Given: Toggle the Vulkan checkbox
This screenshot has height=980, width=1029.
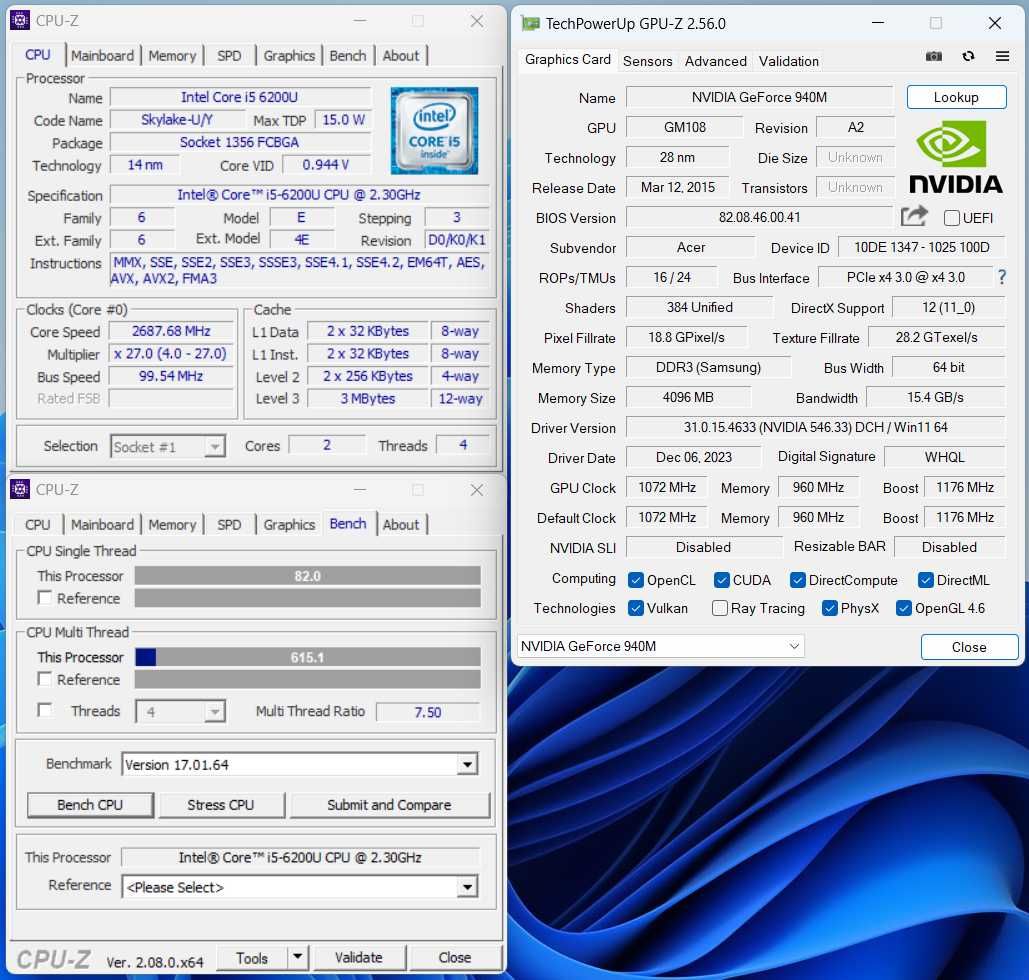Looking at the screenshot, I should click(635, 608).
